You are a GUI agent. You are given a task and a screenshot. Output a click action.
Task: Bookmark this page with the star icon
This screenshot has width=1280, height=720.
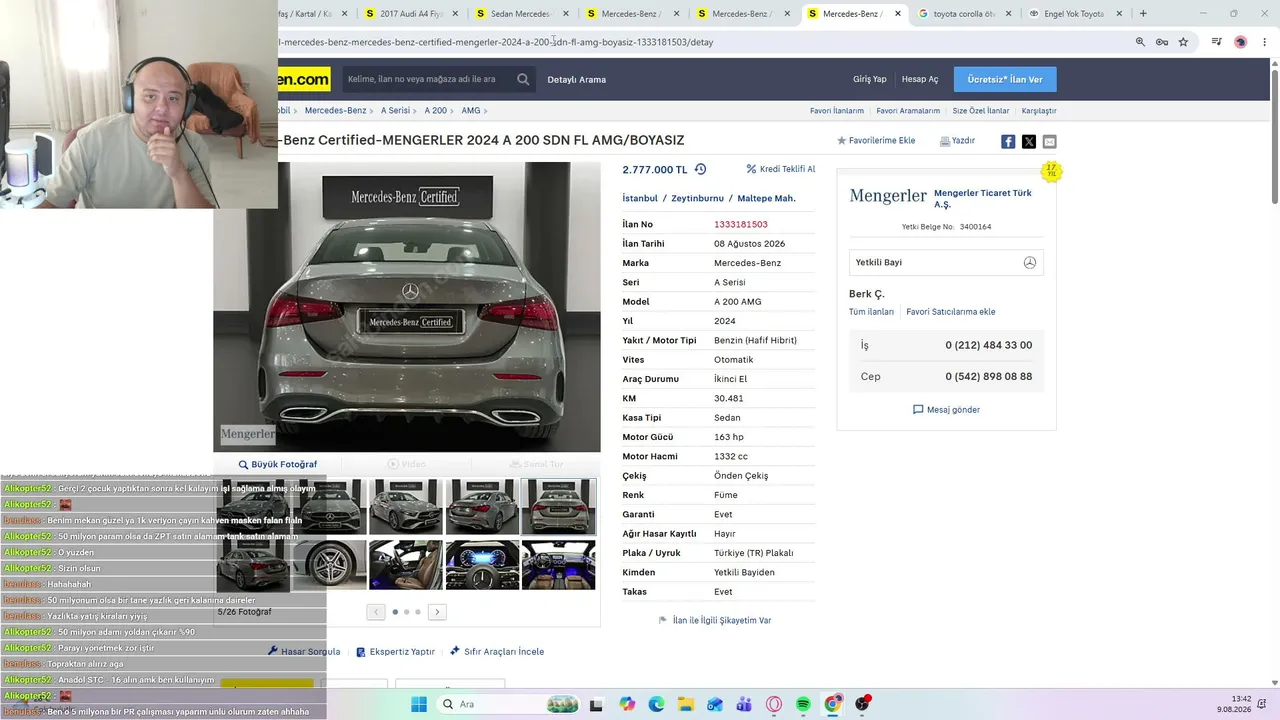(x=1183, y=42)
